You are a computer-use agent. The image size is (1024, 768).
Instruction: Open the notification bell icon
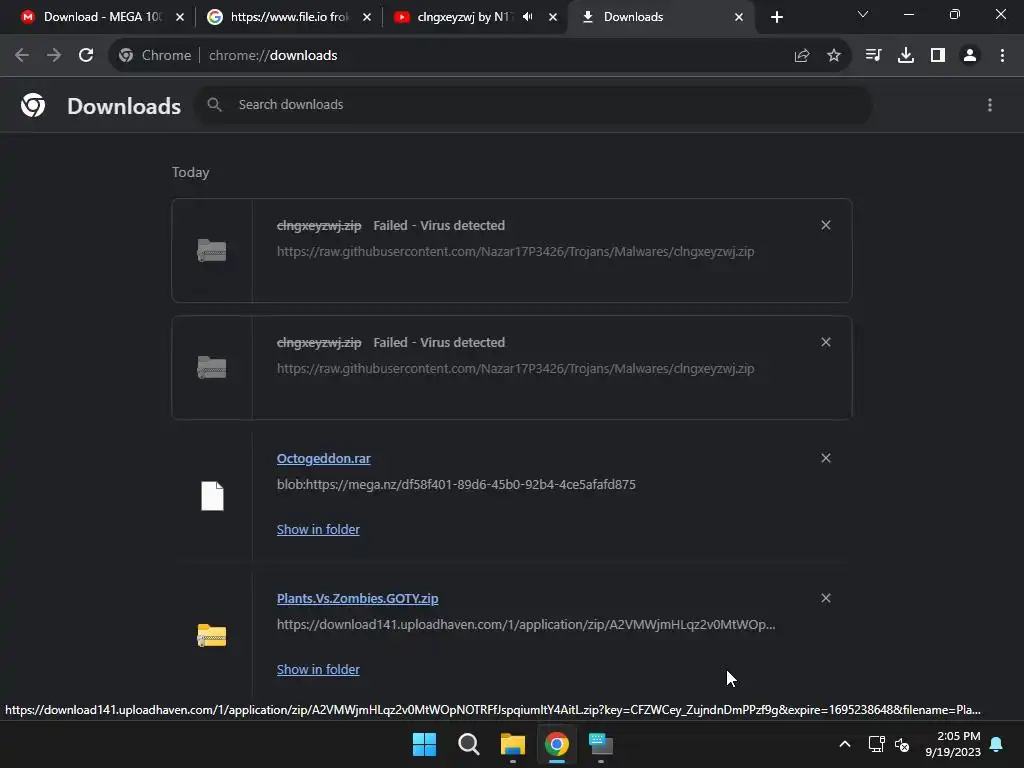point(996,744)
